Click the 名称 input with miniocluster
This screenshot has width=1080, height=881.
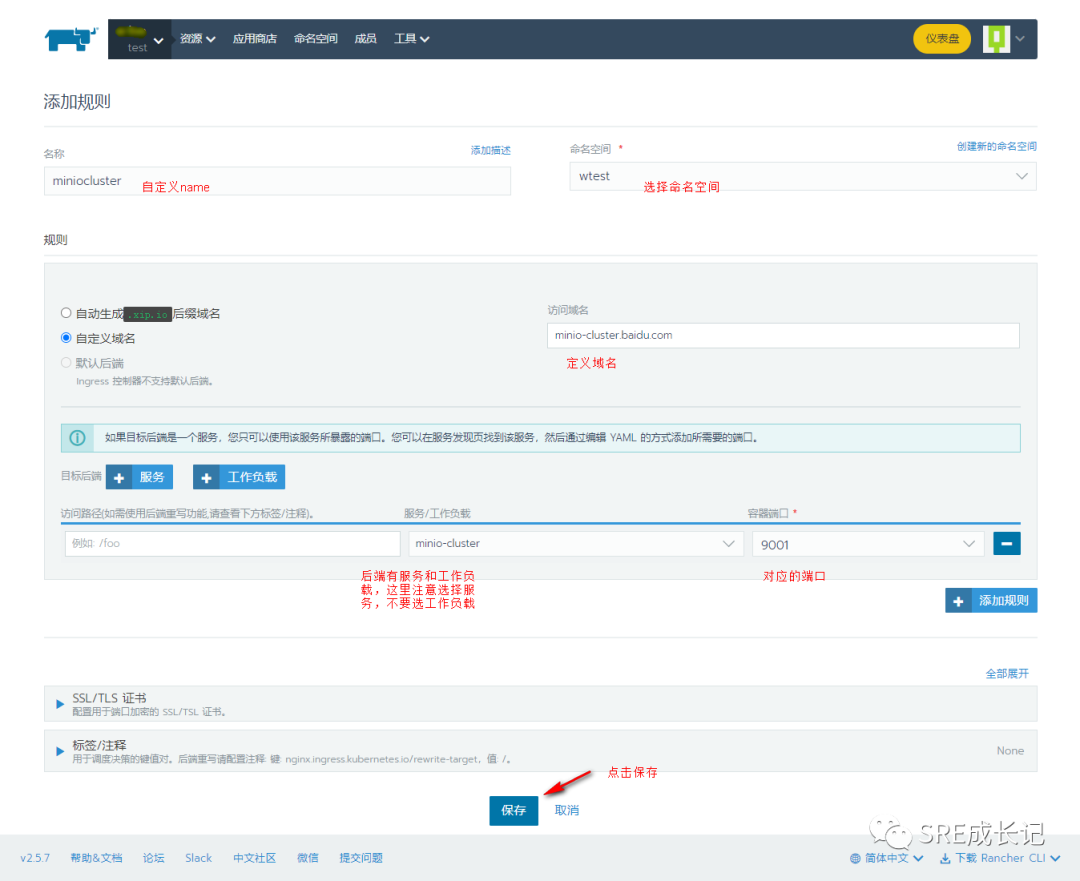(277, 181)
